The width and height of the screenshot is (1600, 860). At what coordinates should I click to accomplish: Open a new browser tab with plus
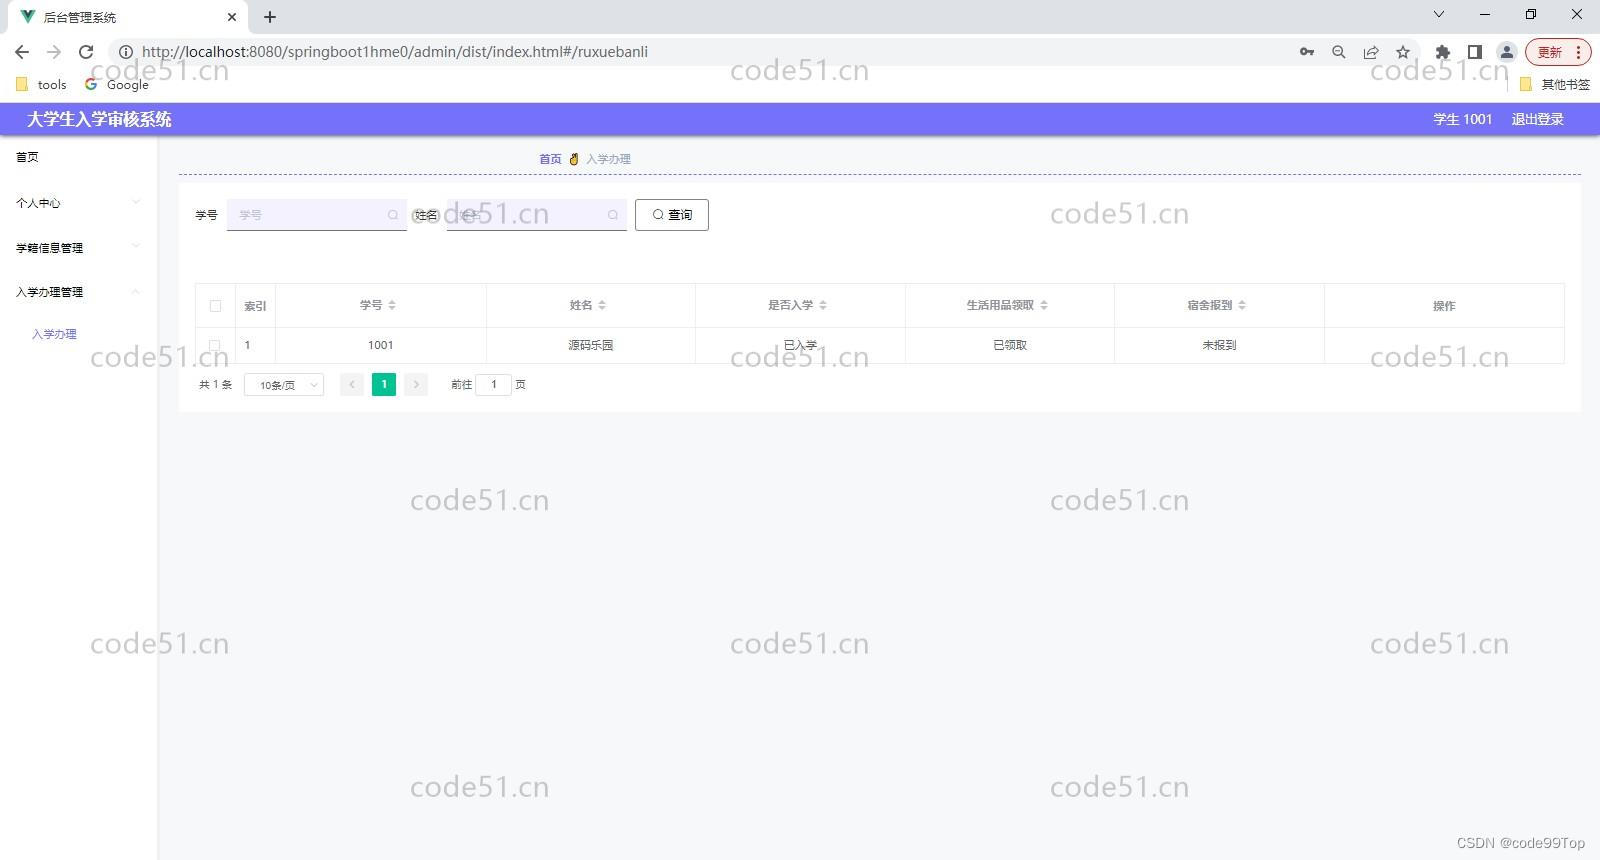[x=270, y=17]
